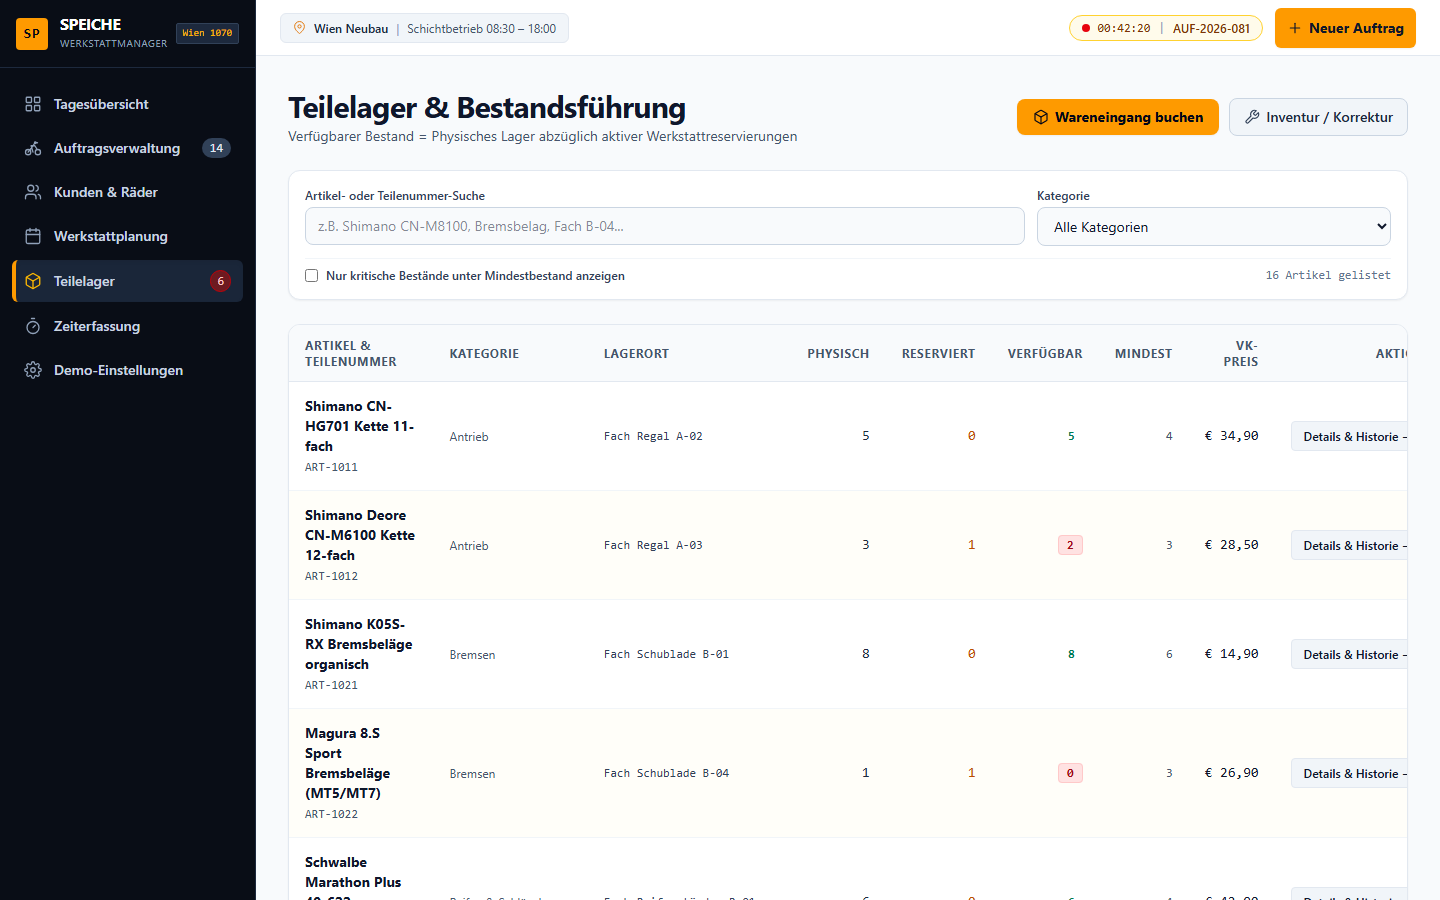
Task: Click red available badge 2 for ART-1012
Action: pyautogui.click(x=1070, y=545)
